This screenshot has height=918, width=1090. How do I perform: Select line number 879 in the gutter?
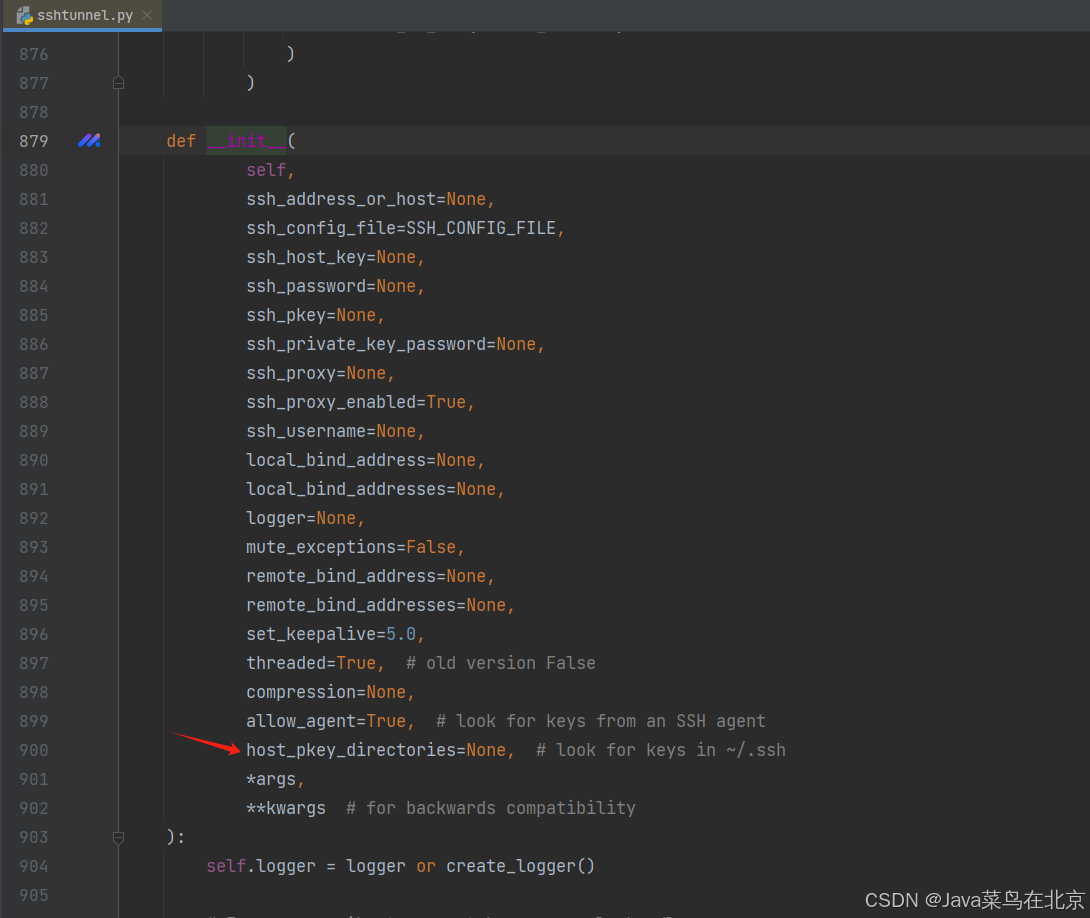pos(33,141)
